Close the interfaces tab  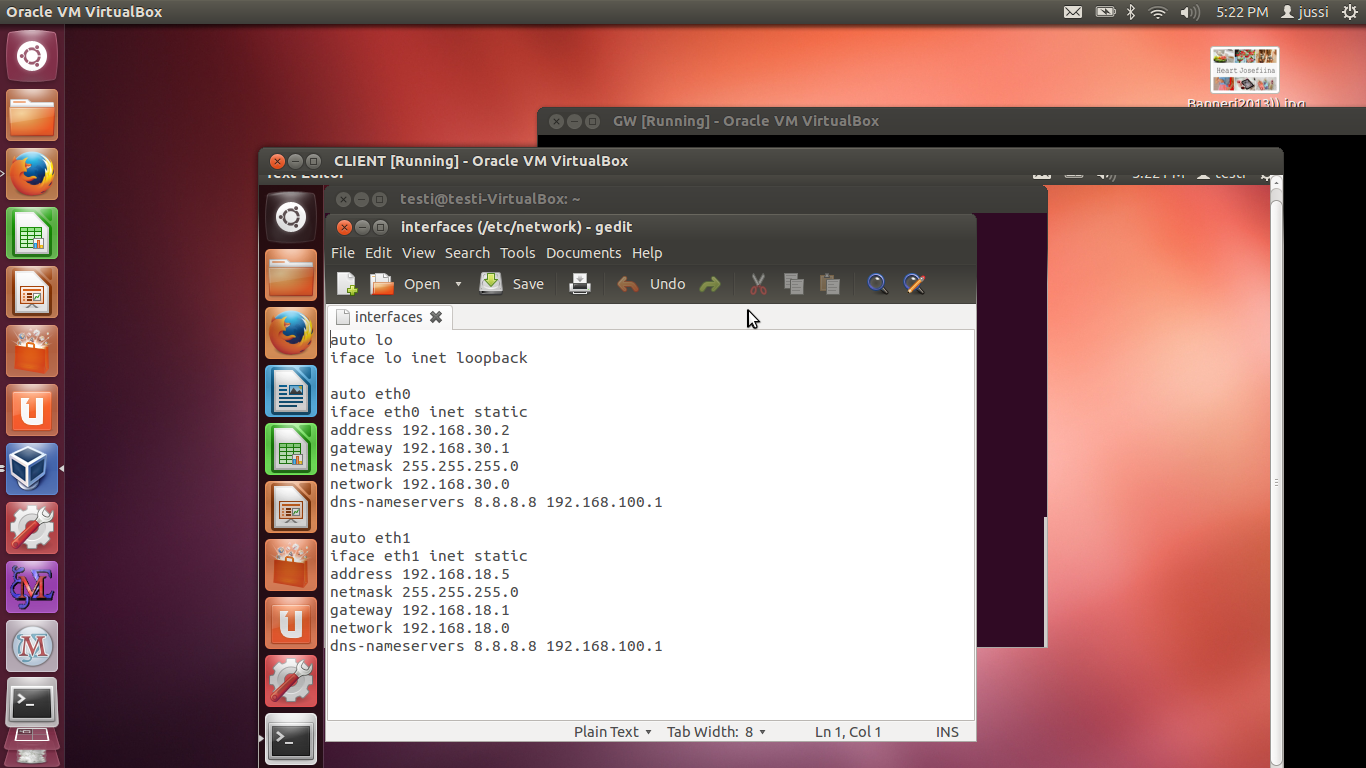[436, 317]
